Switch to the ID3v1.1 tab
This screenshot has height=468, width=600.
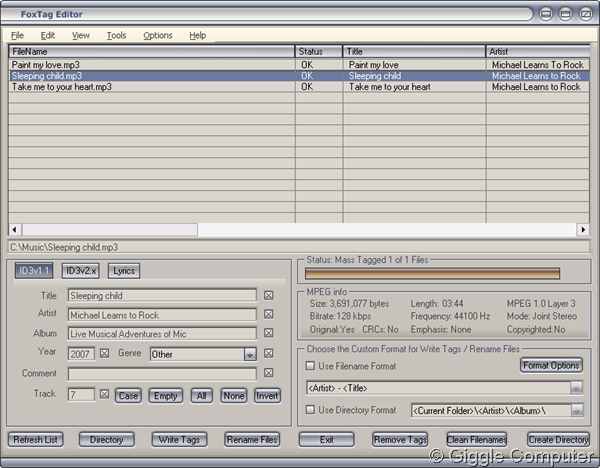pyautogui.click(x=34, y=271)
